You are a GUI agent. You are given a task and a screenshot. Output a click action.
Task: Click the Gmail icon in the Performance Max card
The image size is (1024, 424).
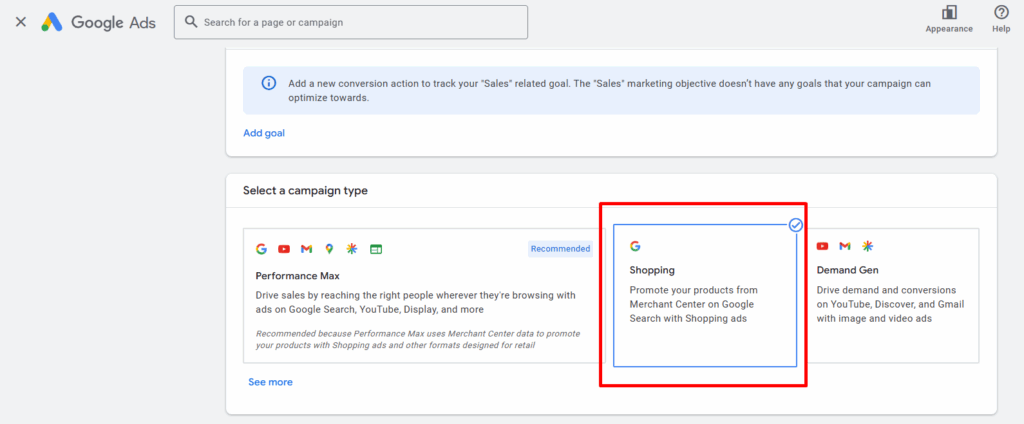point(306,248)
